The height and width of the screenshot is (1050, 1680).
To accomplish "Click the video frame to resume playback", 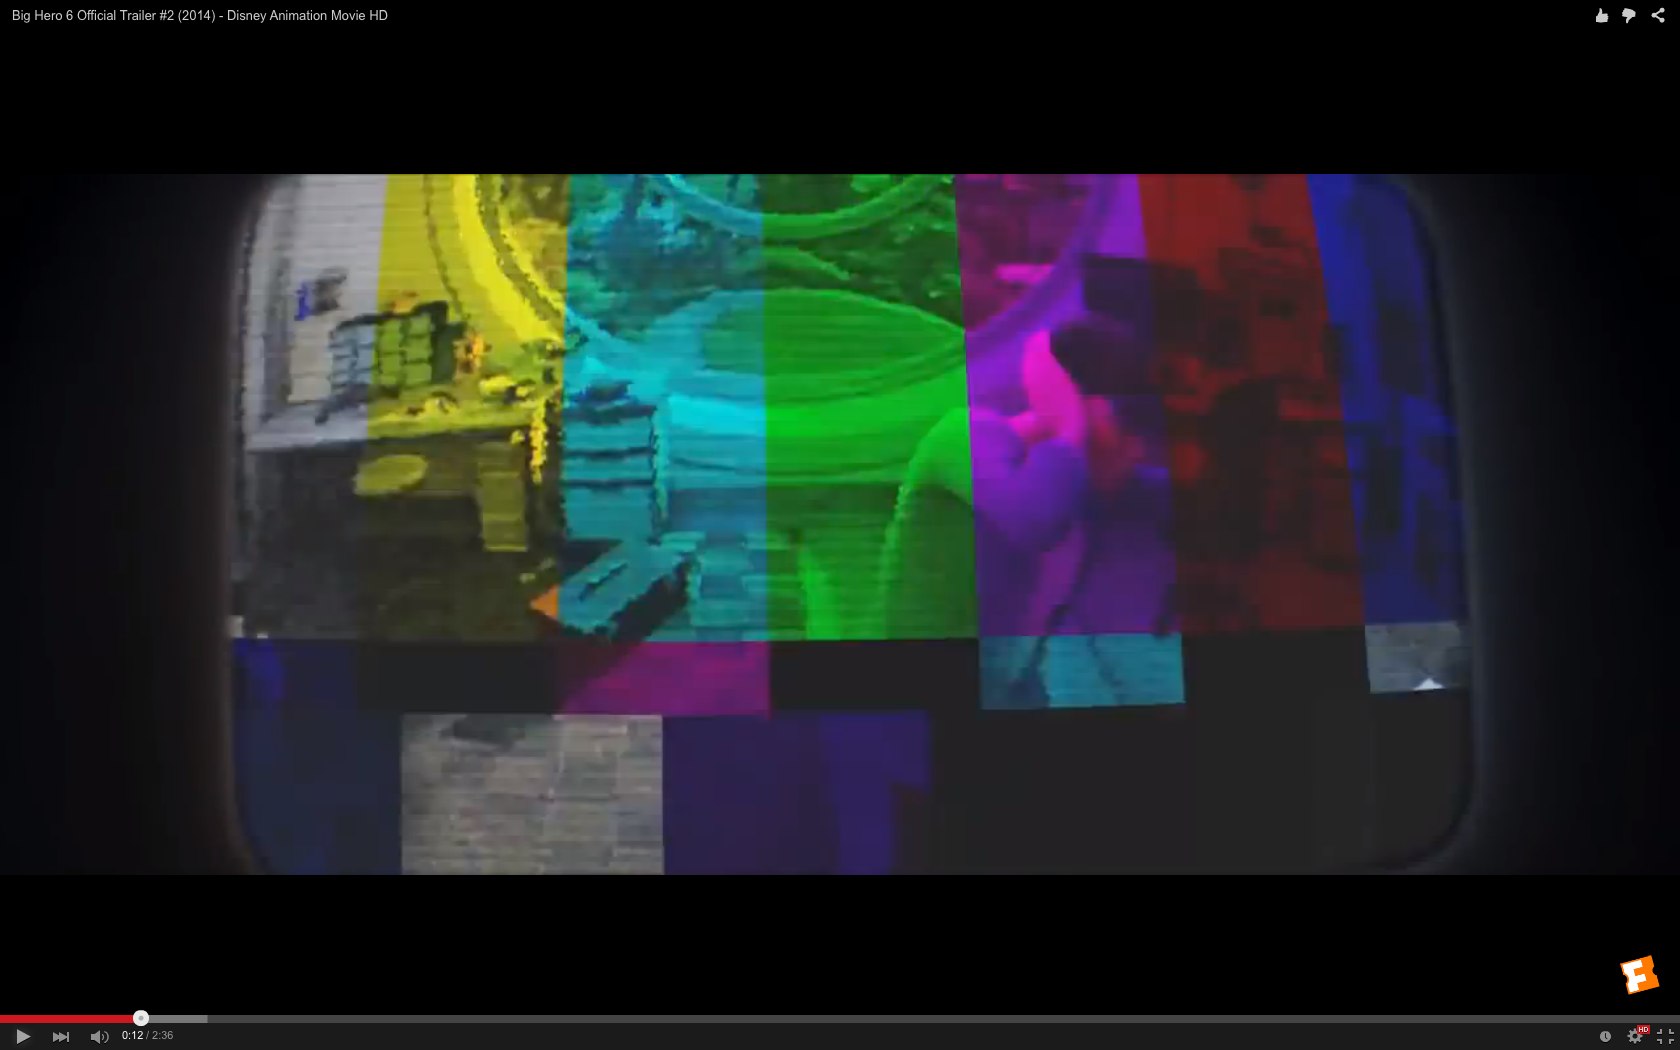I will [840, 524].
